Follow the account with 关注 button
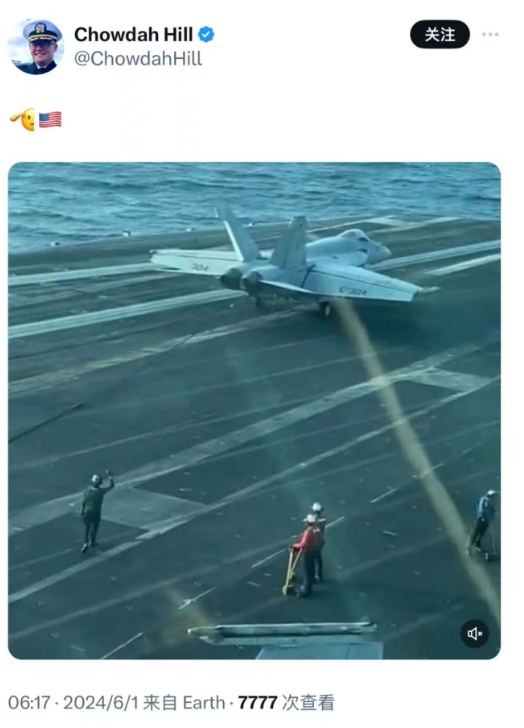 [440, 34]
